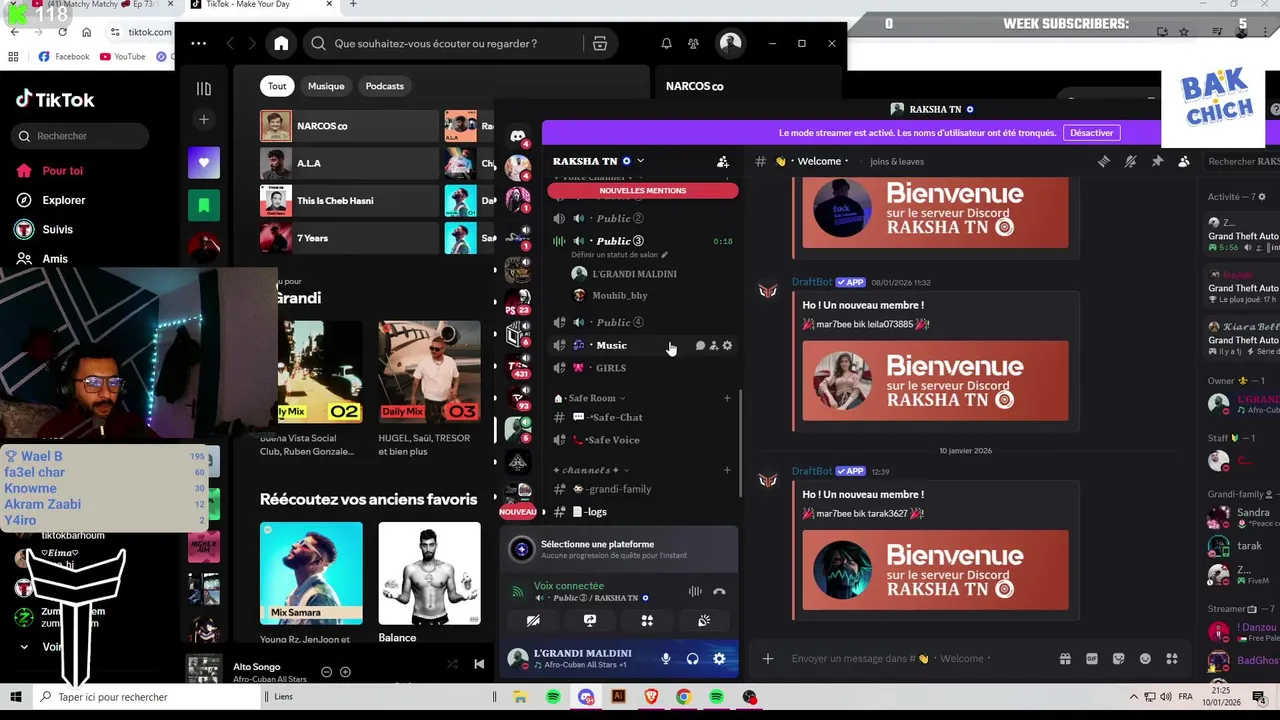
Task: Click the create playlist plus in Spotify sidebar
Action: click(x=204, y=120)
